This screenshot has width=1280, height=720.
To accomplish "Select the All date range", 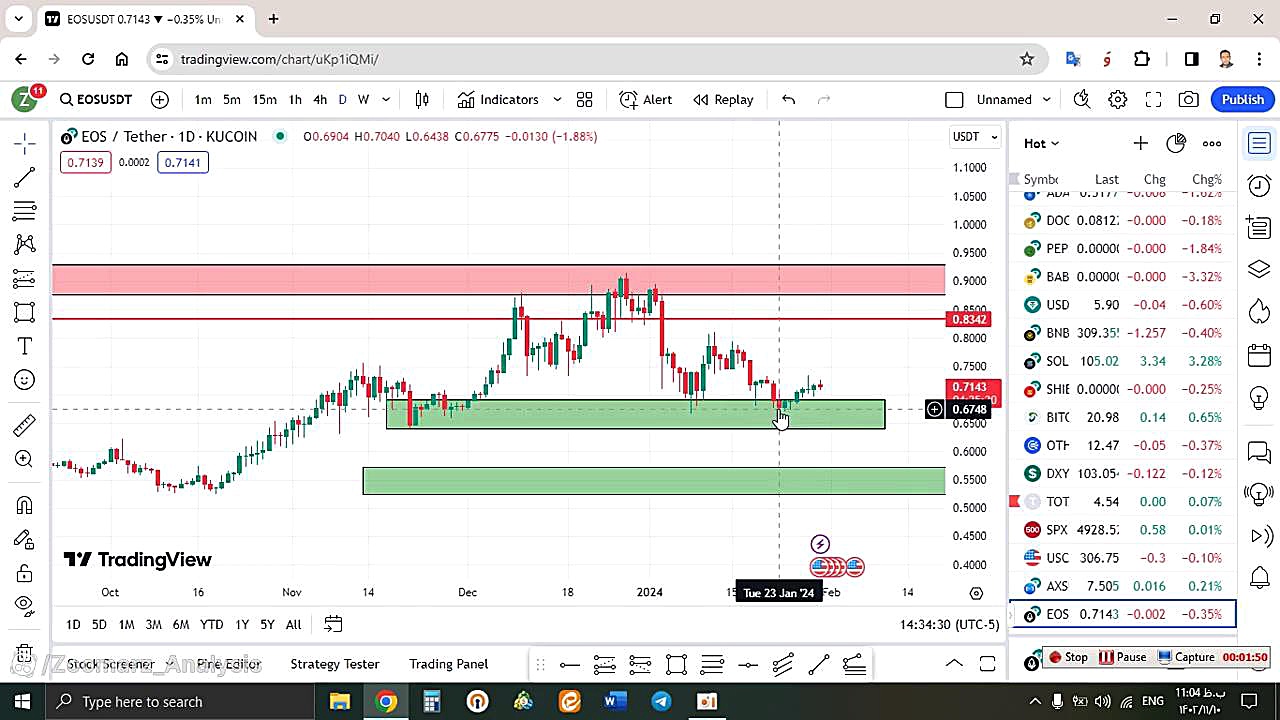I will (x=293, y=624).
